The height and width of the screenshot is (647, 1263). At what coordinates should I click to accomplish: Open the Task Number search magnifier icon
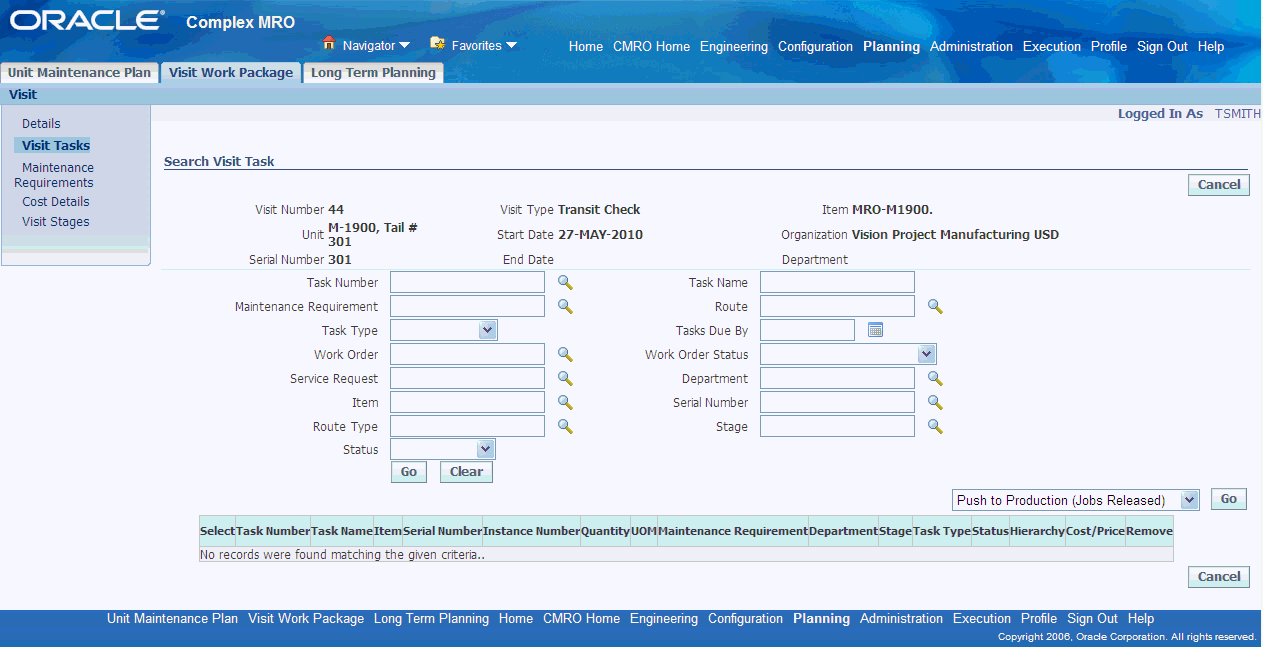[565, 283]
